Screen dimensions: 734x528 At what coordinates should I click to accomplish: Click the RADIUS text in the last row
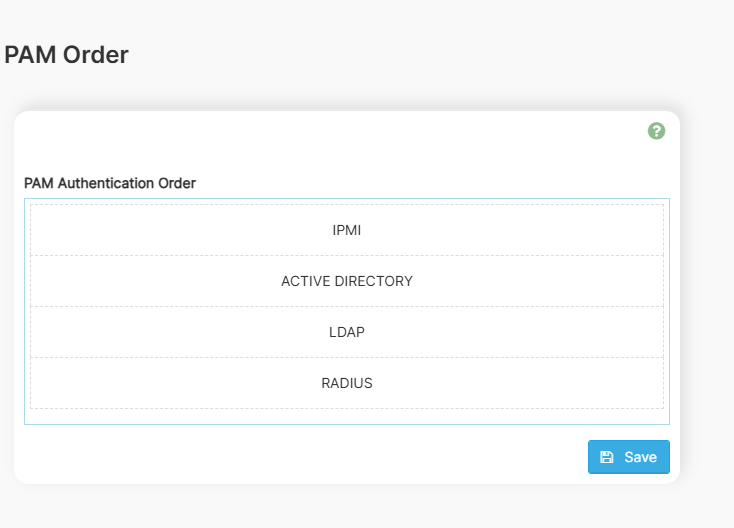(347, 383)
